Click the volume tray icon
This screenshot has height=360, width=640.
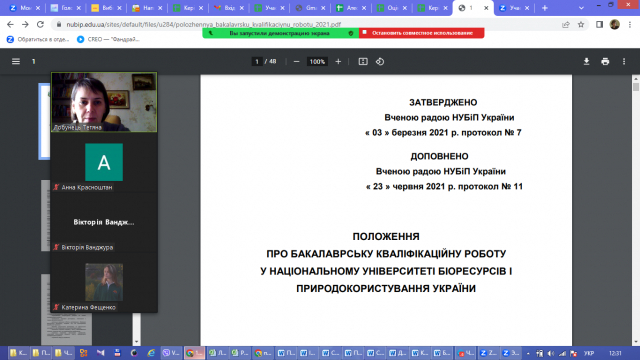(551, 353)
